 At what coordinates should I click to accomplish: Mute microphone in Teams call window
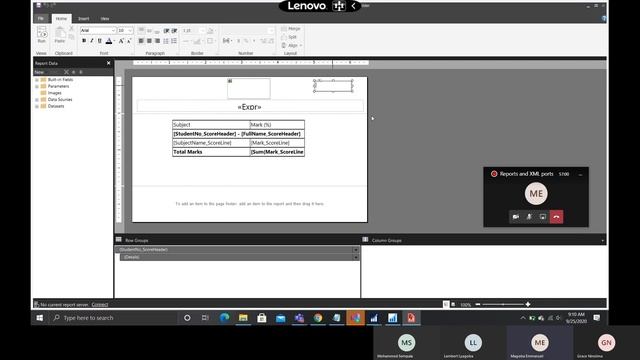pyautogui.click(x=529, y=217)
